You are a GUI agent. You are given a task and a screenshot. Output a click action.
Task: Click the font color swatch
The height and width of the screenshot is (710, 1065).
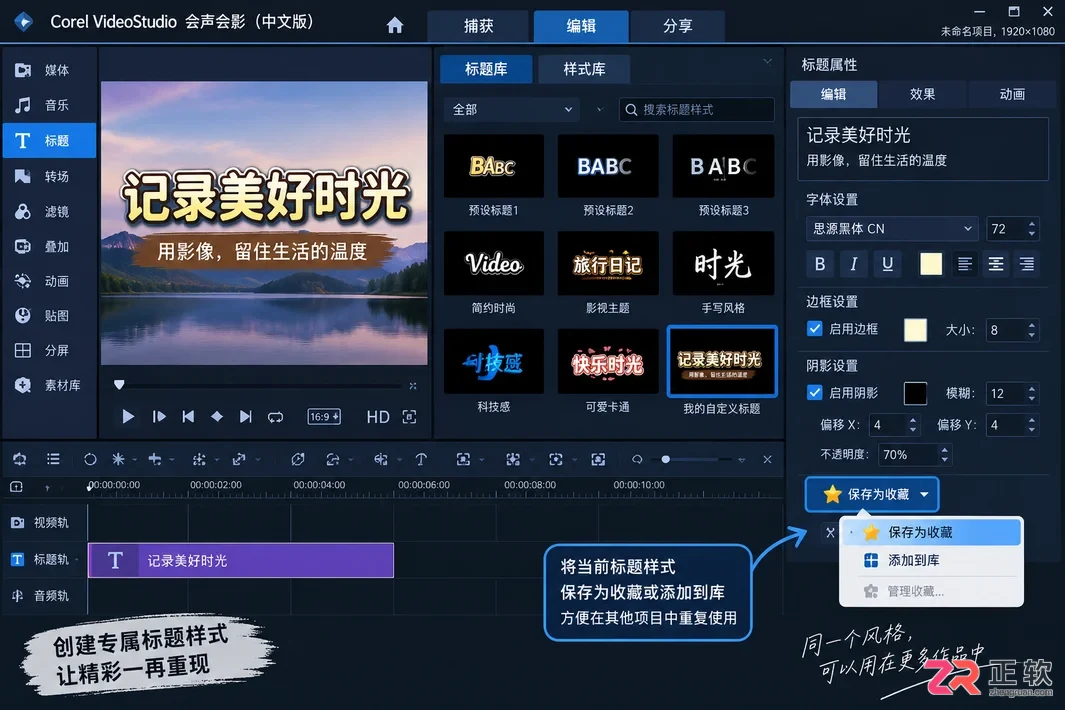931,264
